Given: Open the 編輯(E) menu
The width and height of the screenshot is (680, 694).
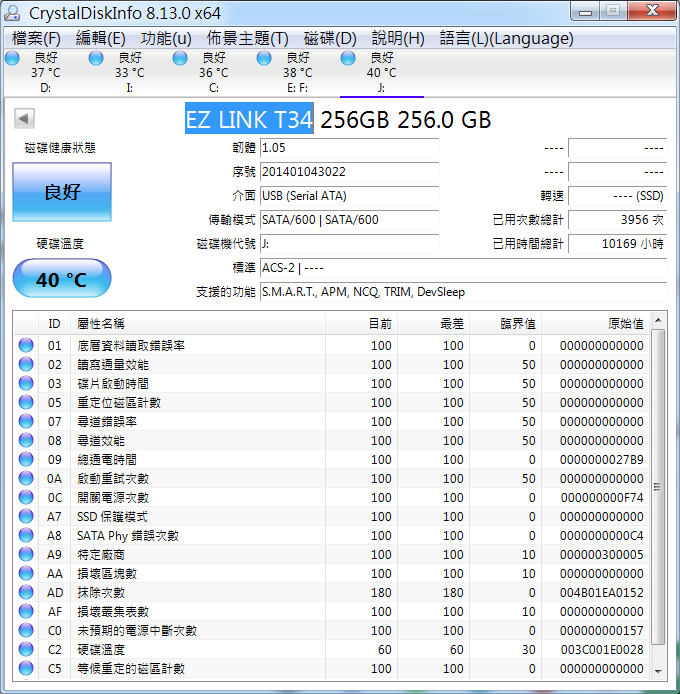Looking at the screenshot, I should tap(100, 39).
